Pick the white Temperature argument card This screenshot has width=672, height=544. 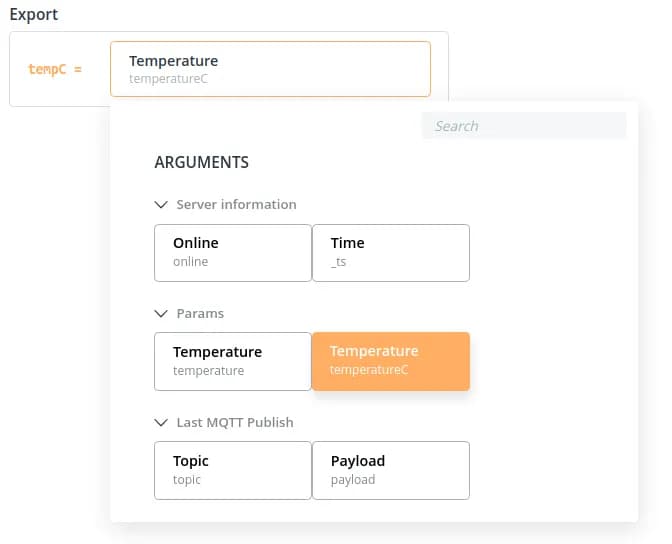(233, 361)
